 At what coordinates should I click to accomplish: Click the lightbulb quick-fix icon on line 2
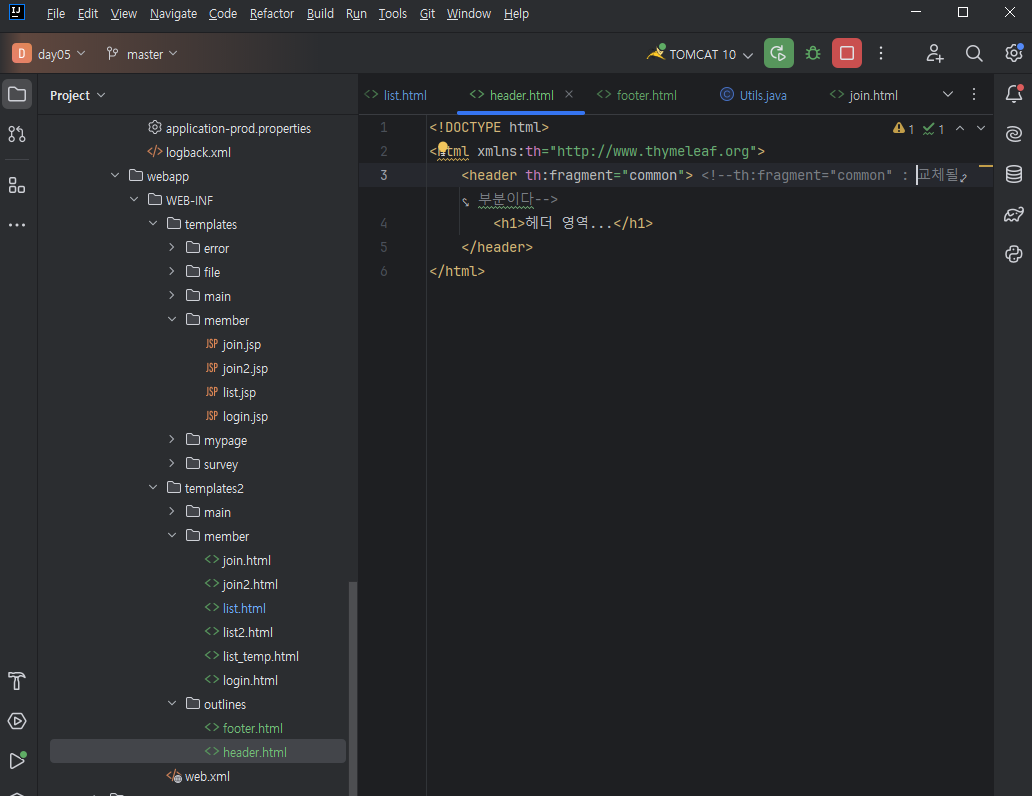tap(443, 148)
